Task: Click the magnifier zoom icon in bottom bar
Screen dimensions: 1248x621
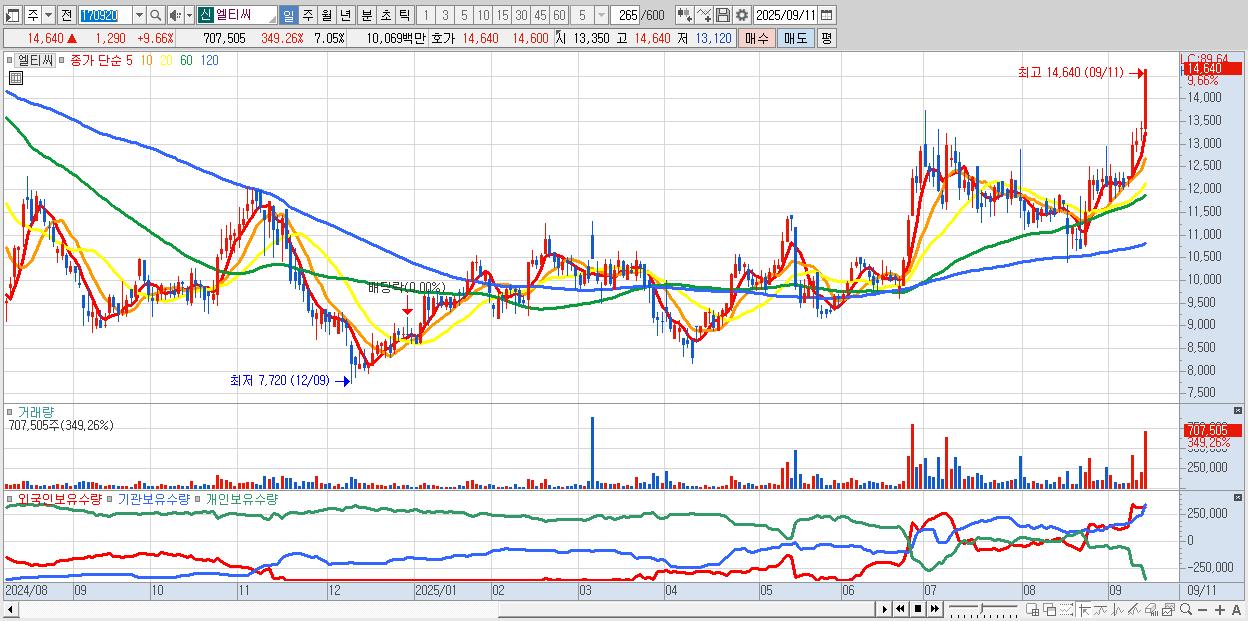Action: 1186,610
